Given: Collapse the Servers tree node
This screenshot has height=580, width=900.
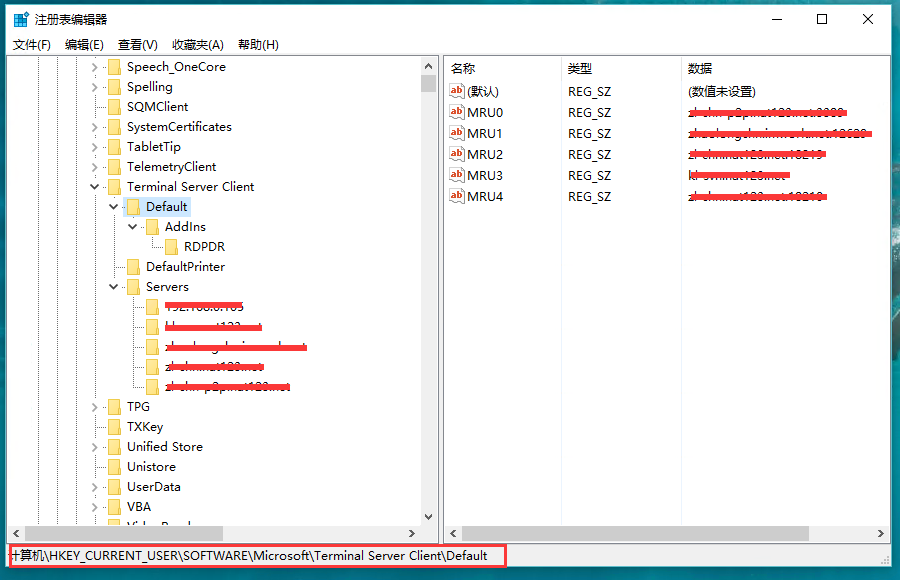Looking at the screenshot, I should 114,287.
